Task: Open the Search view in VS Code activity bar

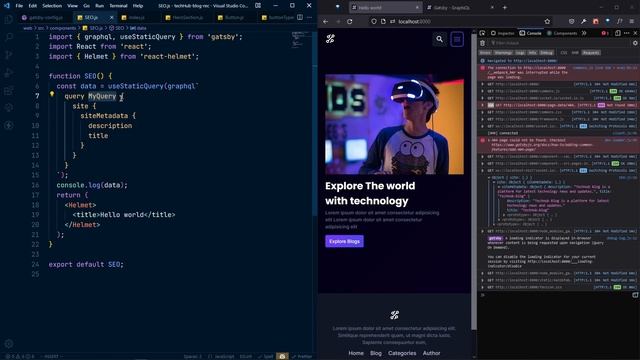Action: point(9,37)
